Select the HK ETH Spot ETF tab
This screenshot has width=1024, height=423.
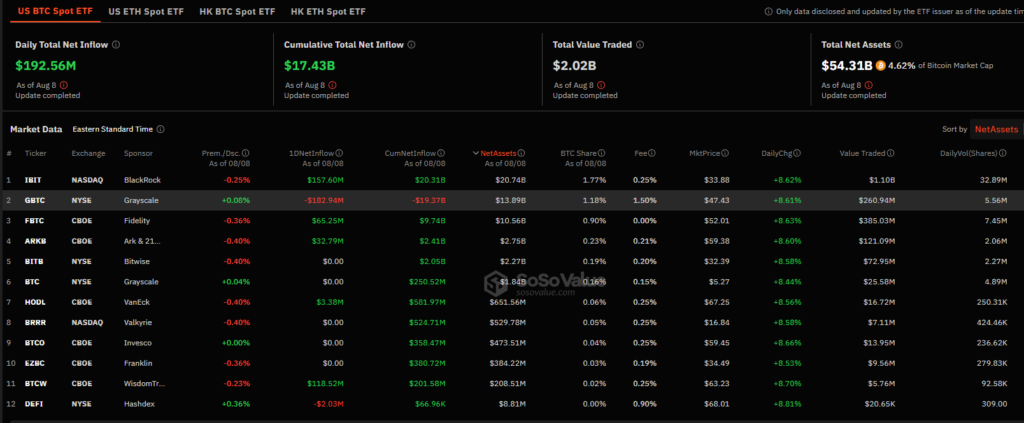tap(328, 12)
